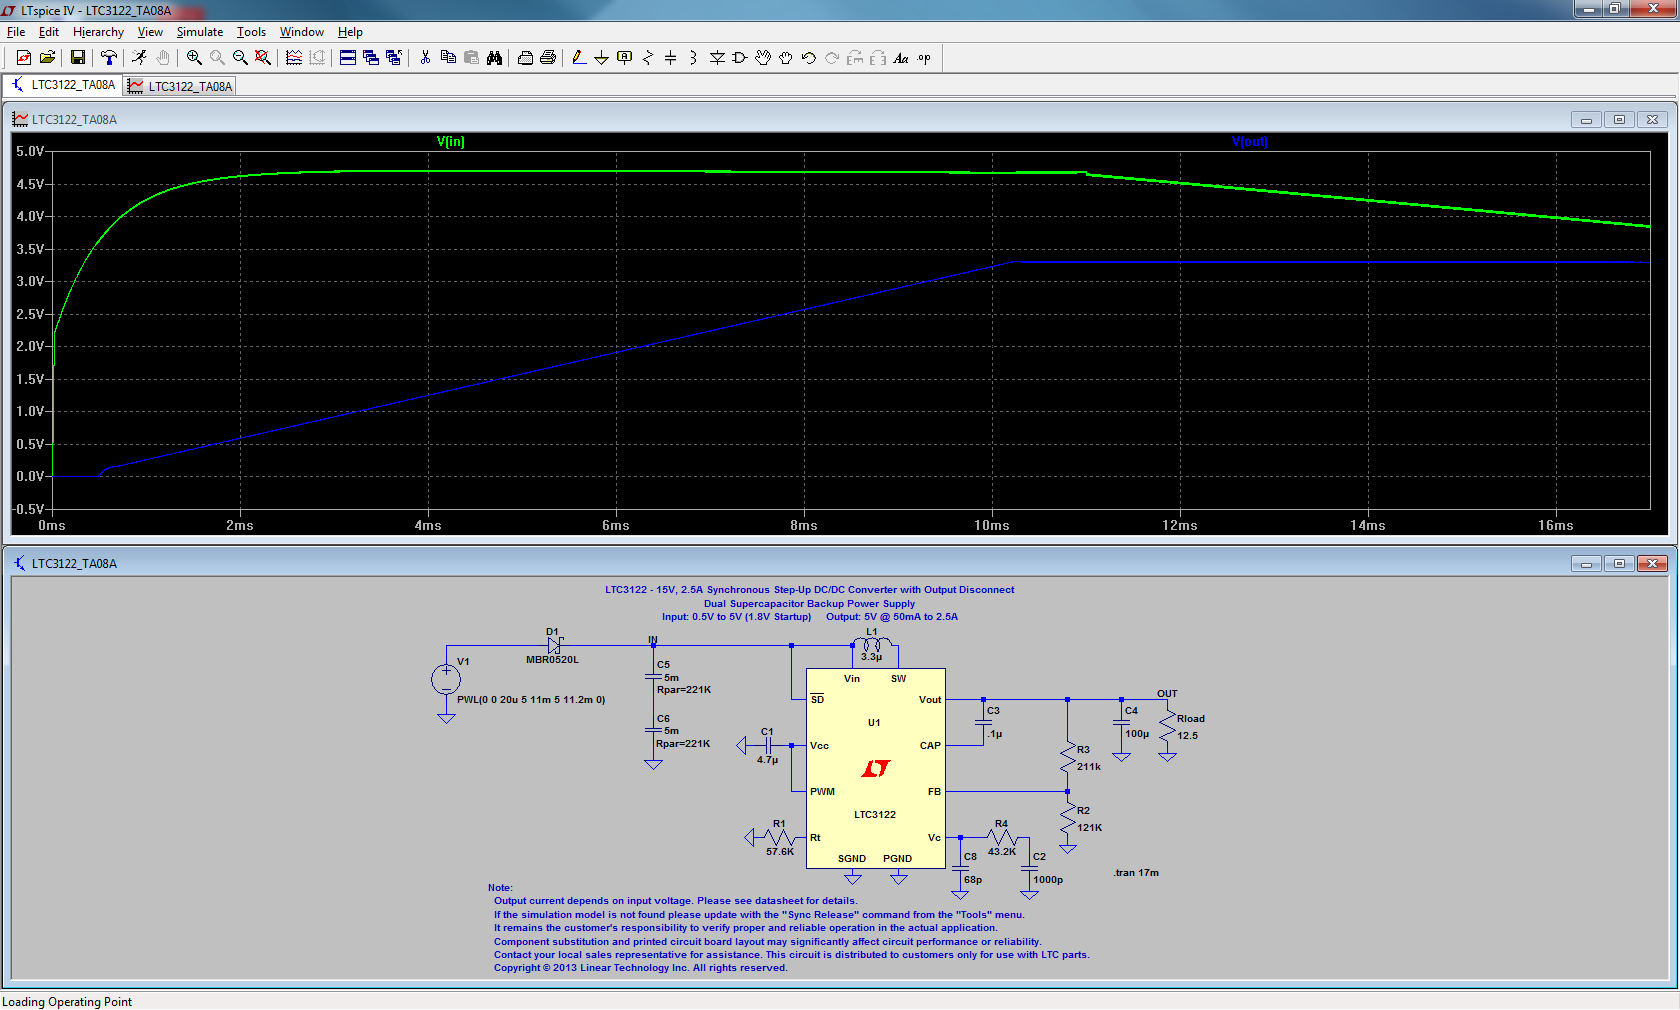Click the Rload 12.5 resistor
The height and width of the screenshot is (1010, 1680).
pos(1168,728)
